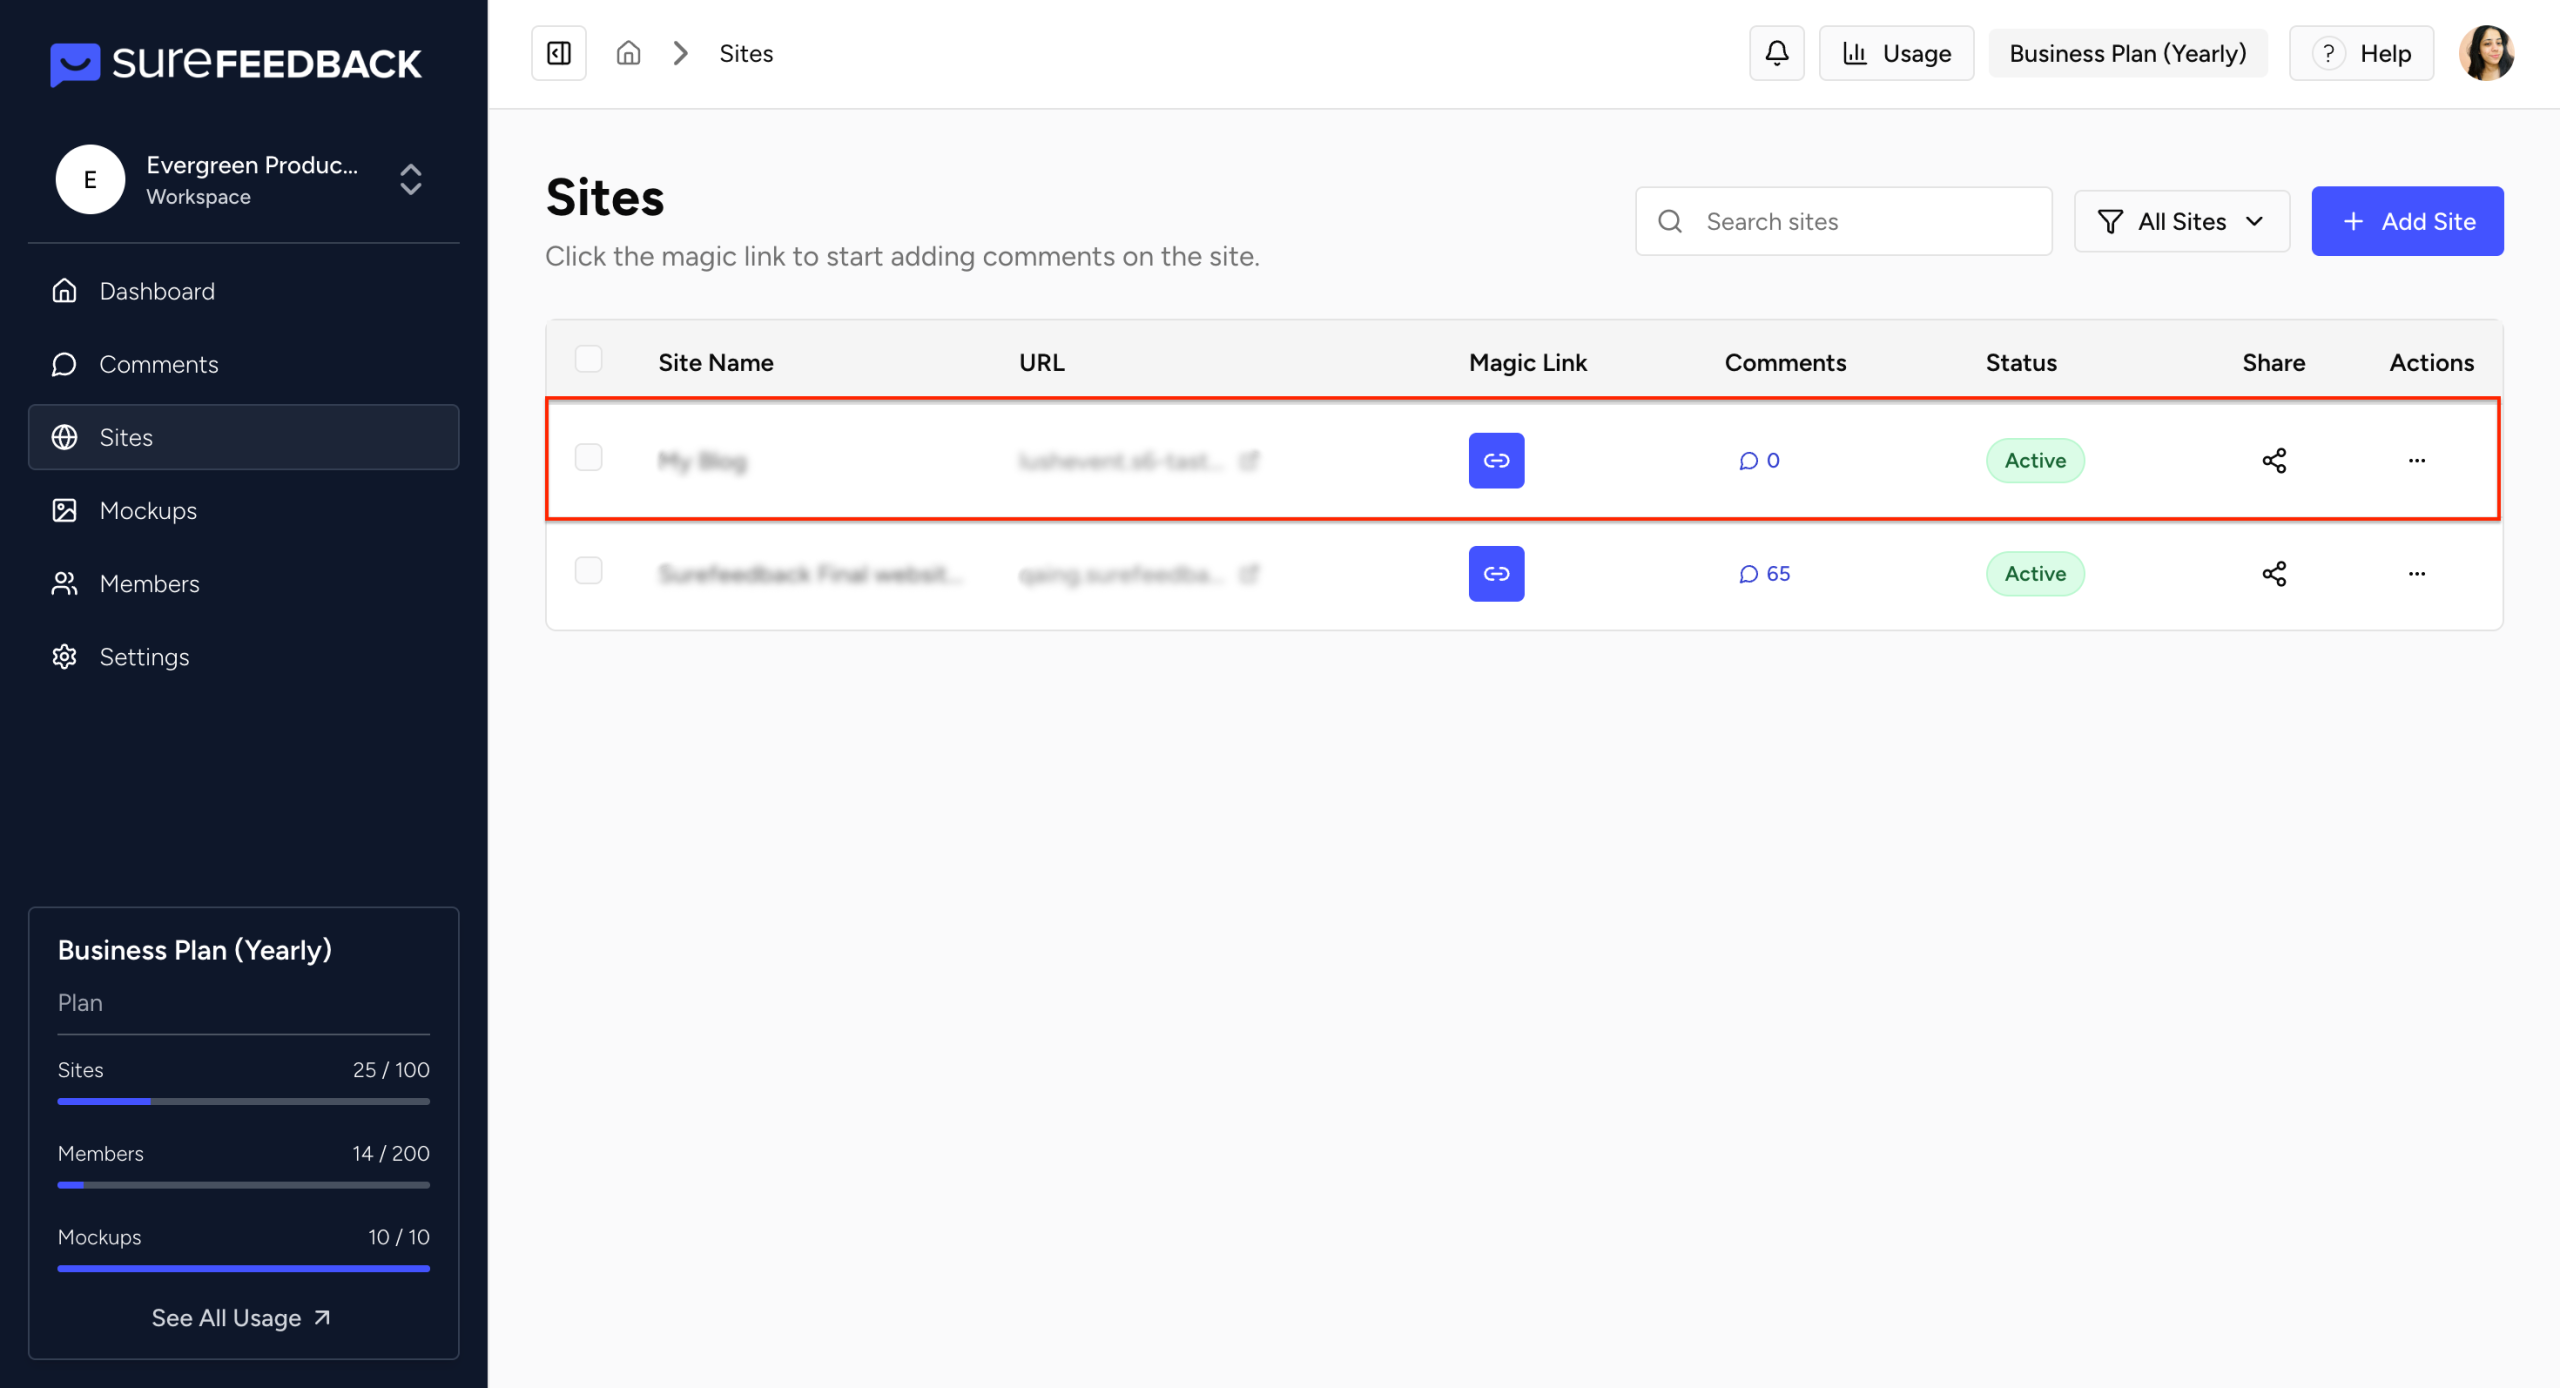Open Members from the sidebar menu
This screenshot has width=2560, height=1388.
coord(149,583)
